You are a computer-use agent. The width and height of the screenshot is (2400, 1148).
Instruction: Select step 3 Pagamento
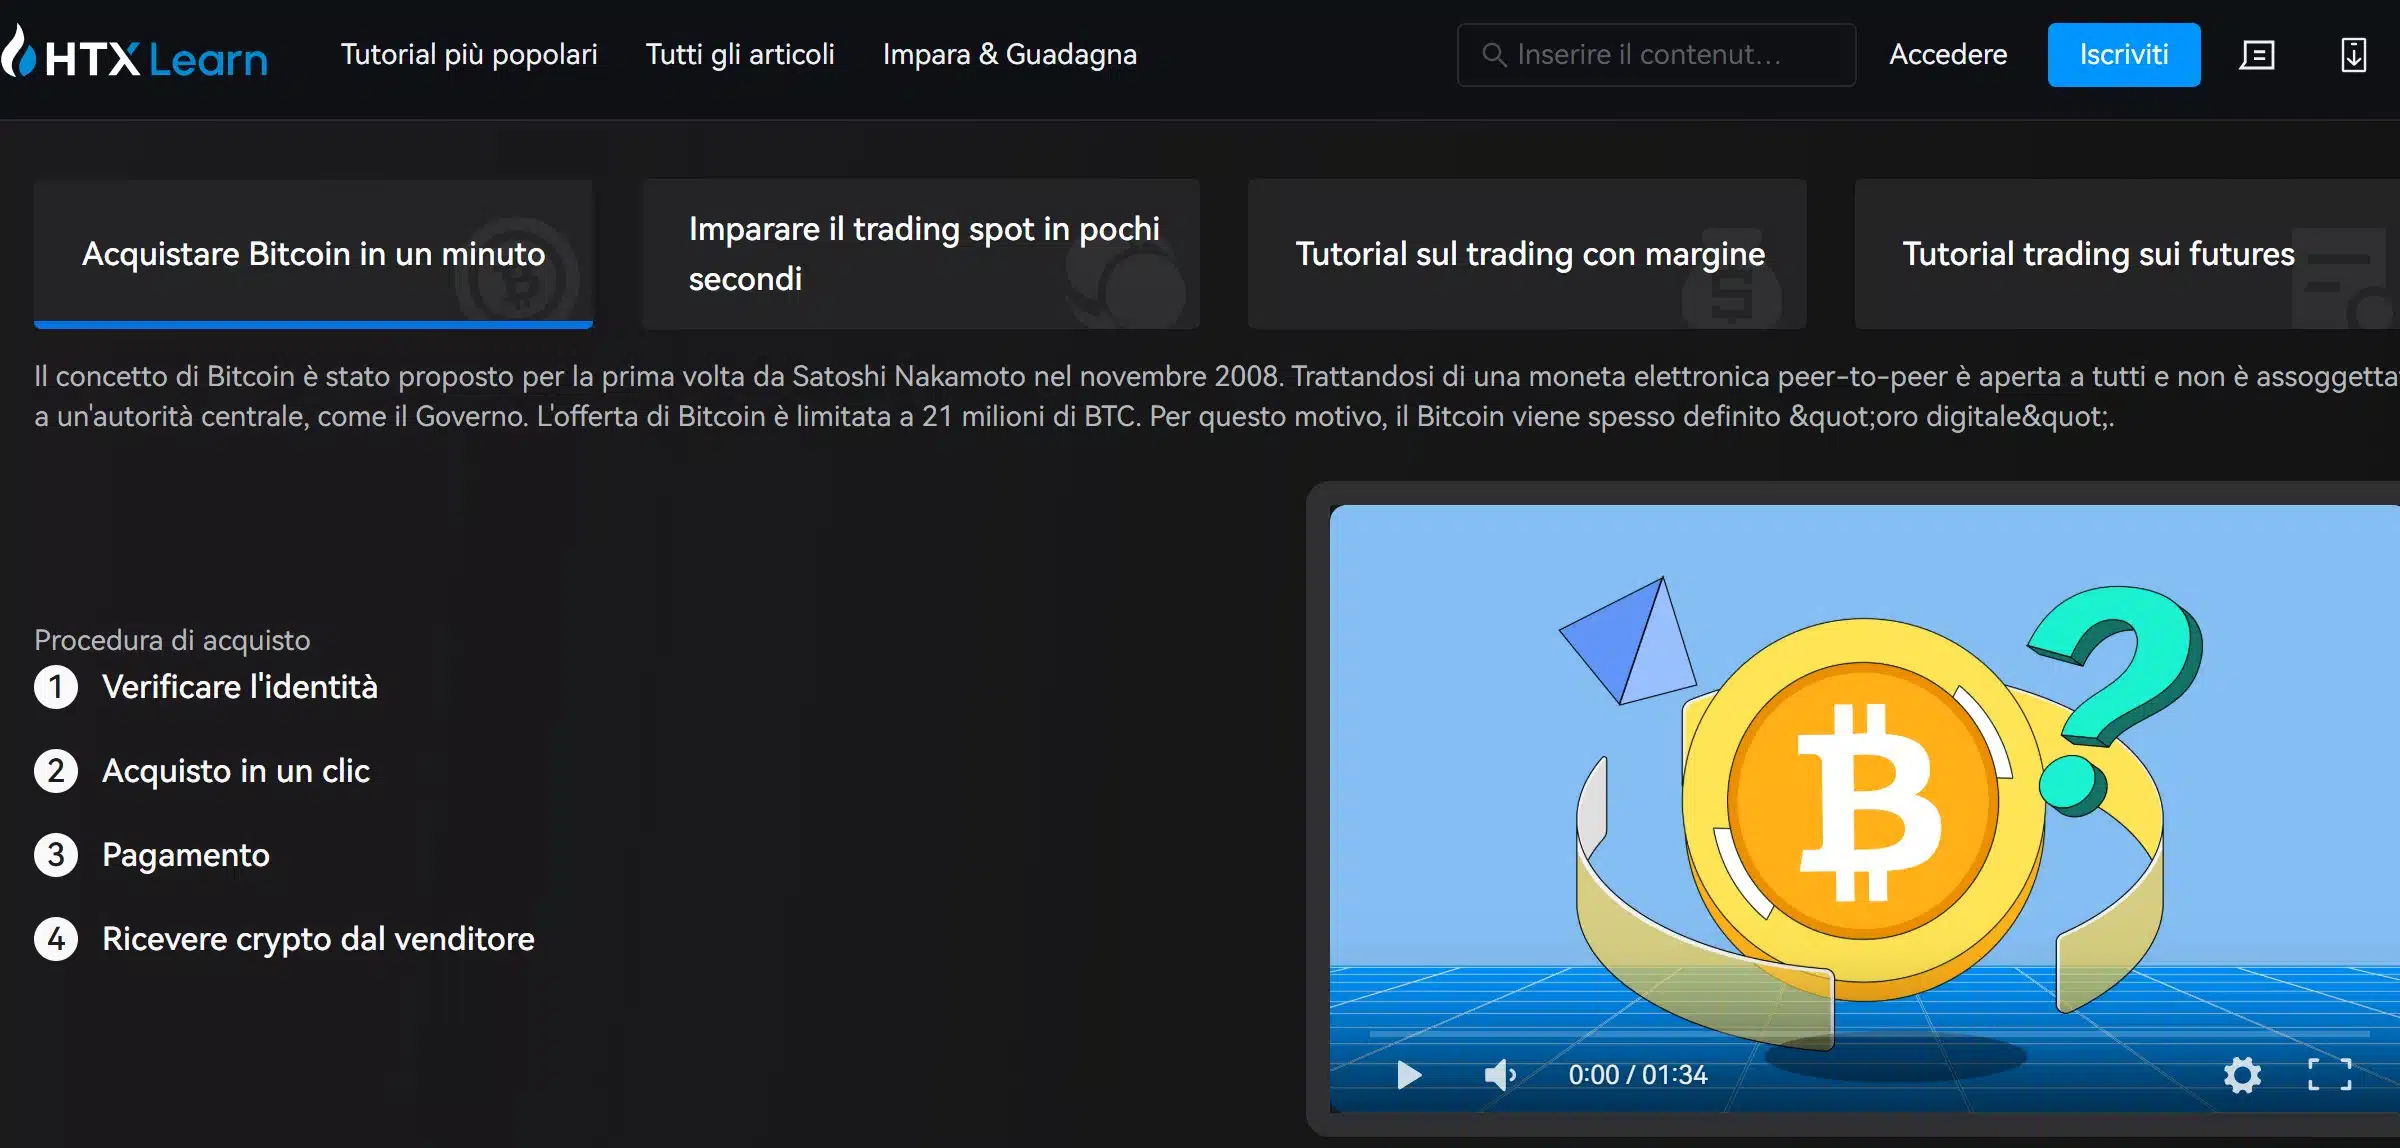(185, 855)
